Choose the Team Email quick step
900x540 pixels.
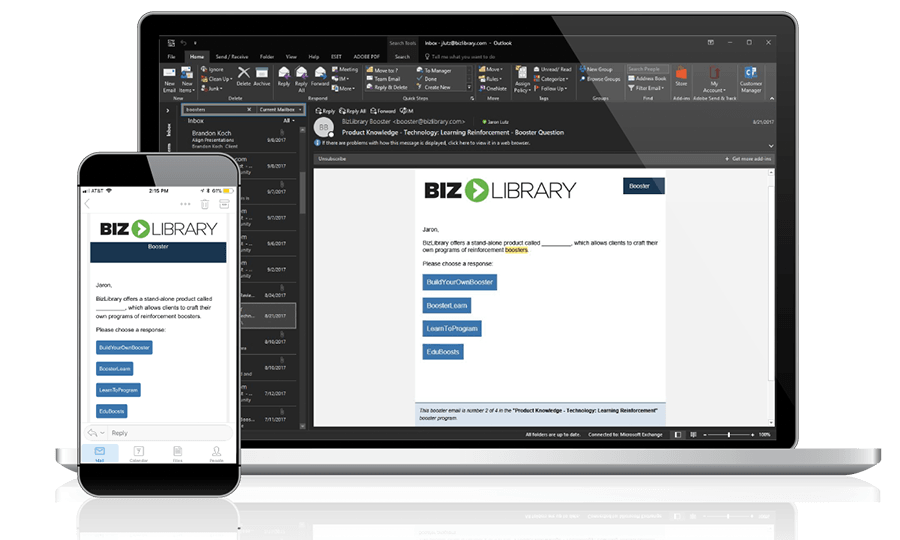[x=383, y=79]
